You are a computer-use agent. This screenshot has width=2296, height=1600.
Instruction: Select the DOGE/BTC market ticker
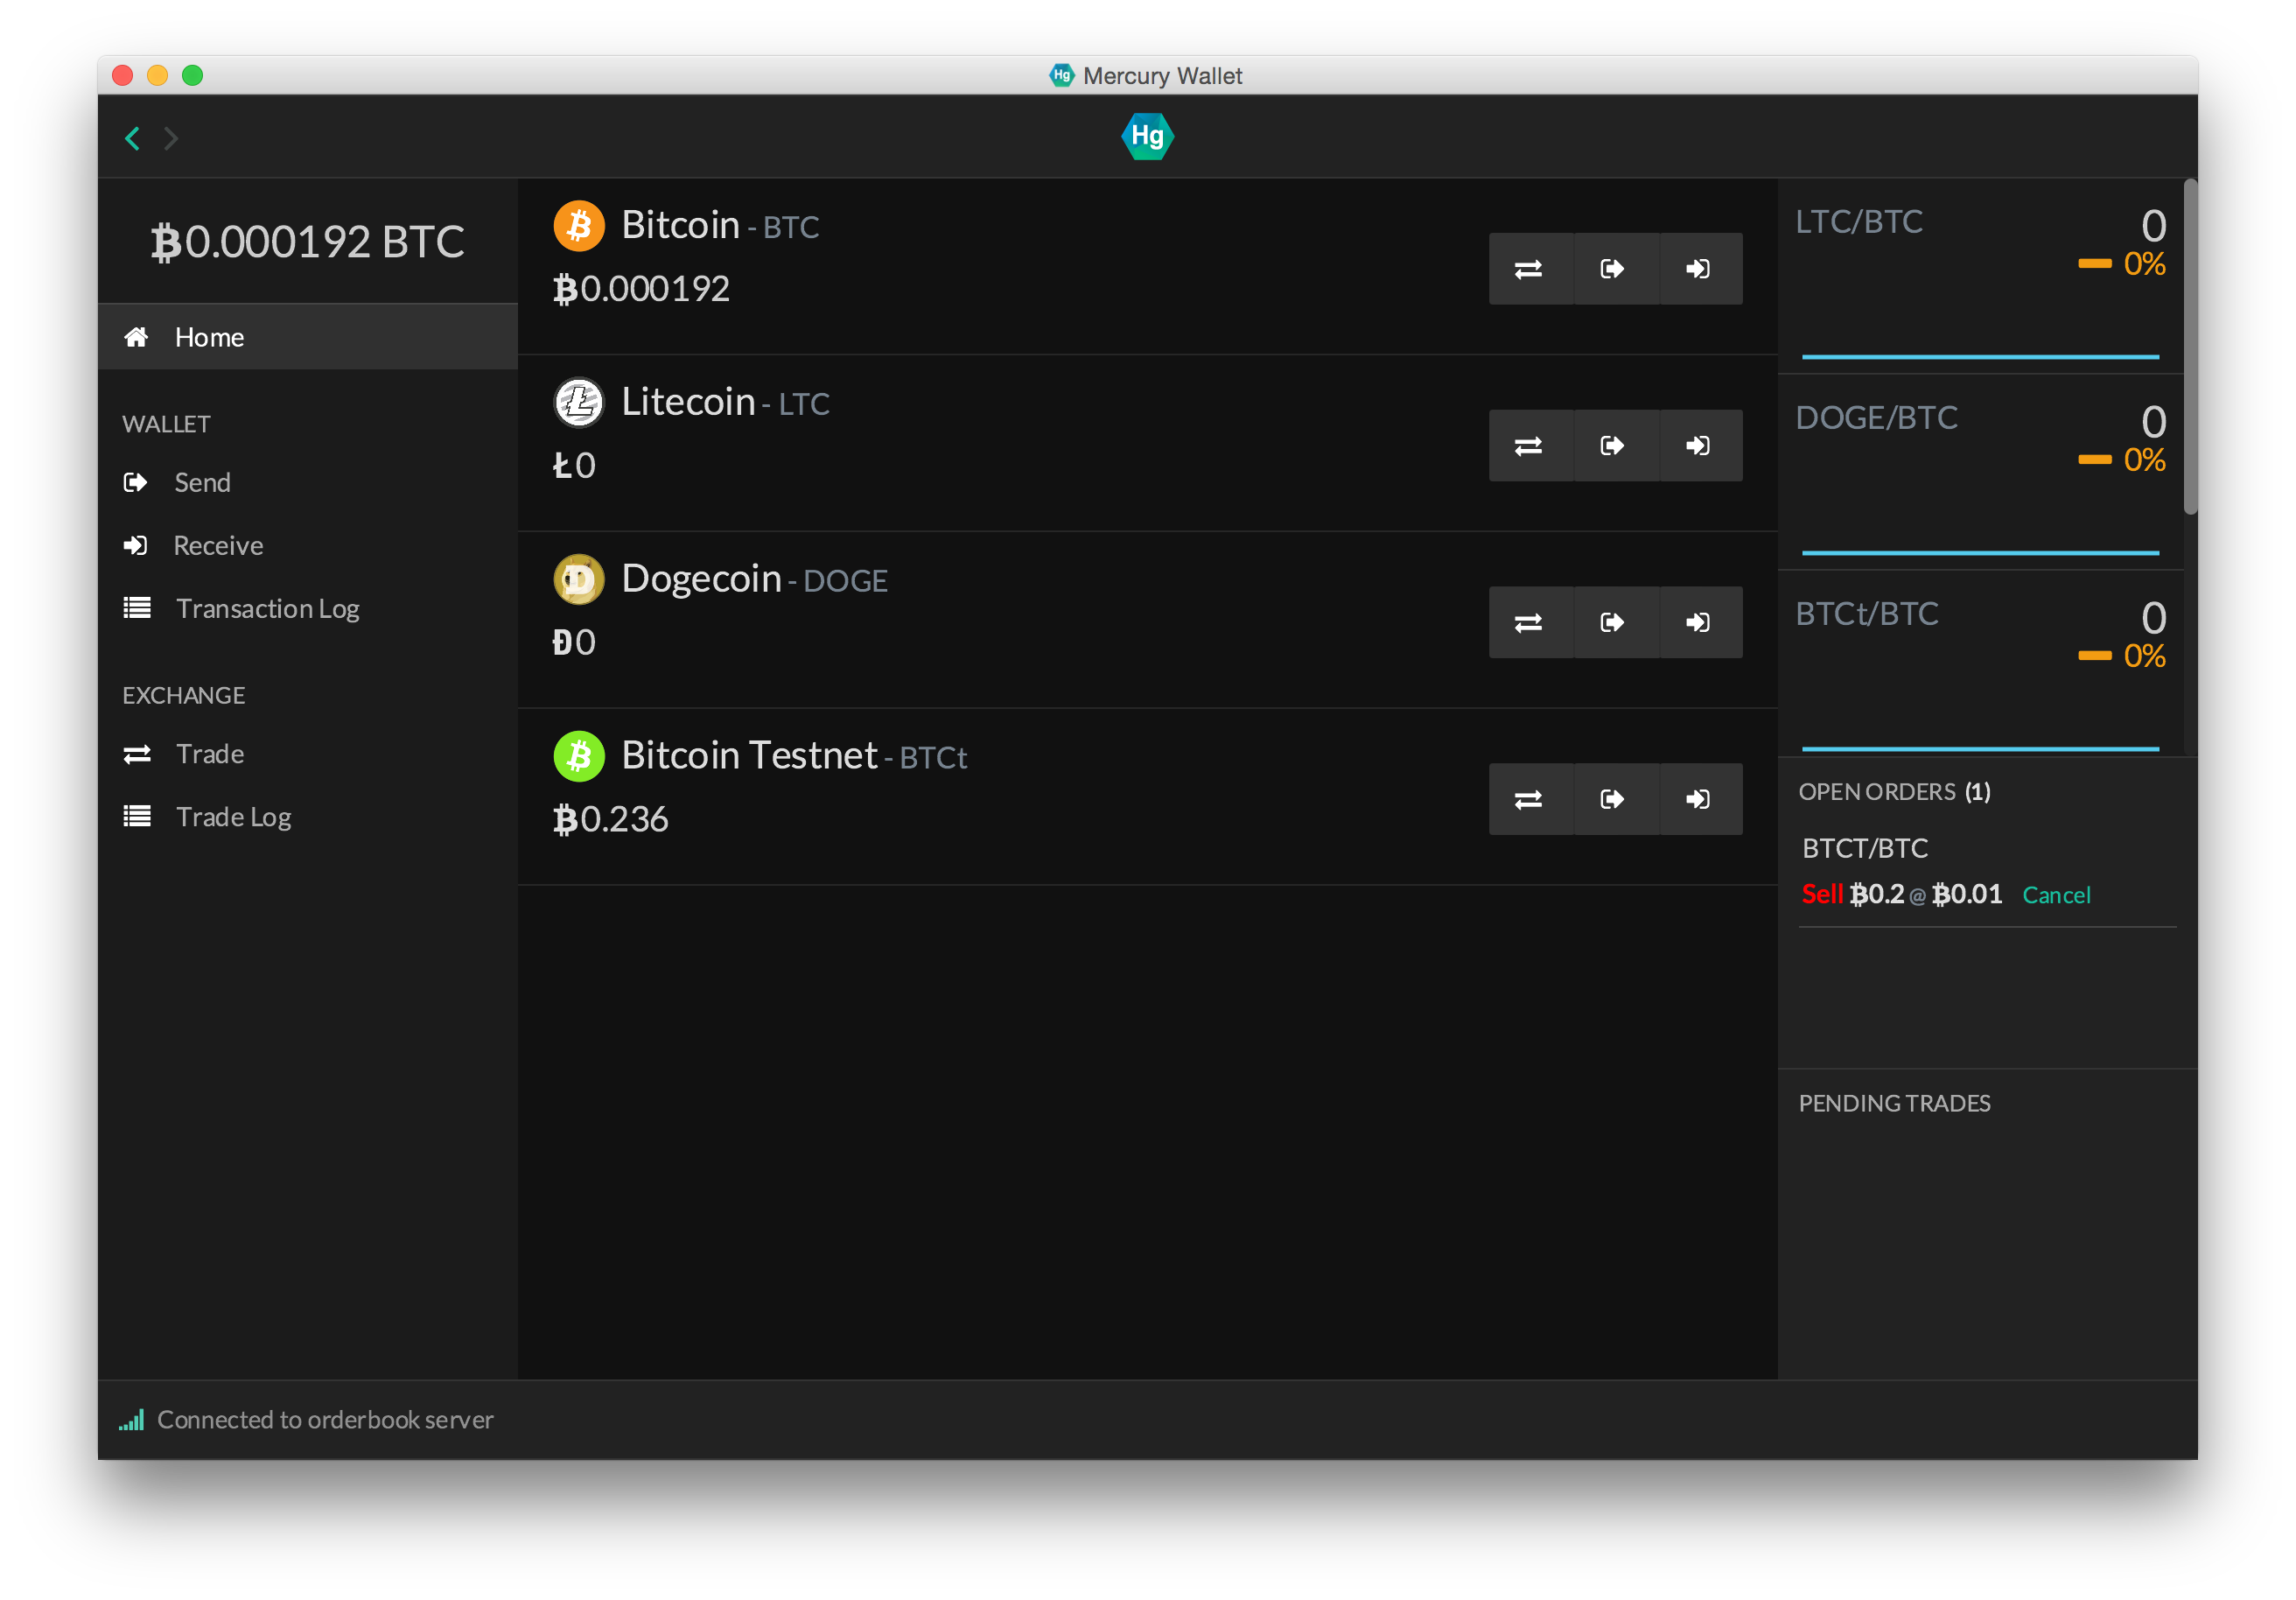pyautogui.click(x=1980, y=473)
